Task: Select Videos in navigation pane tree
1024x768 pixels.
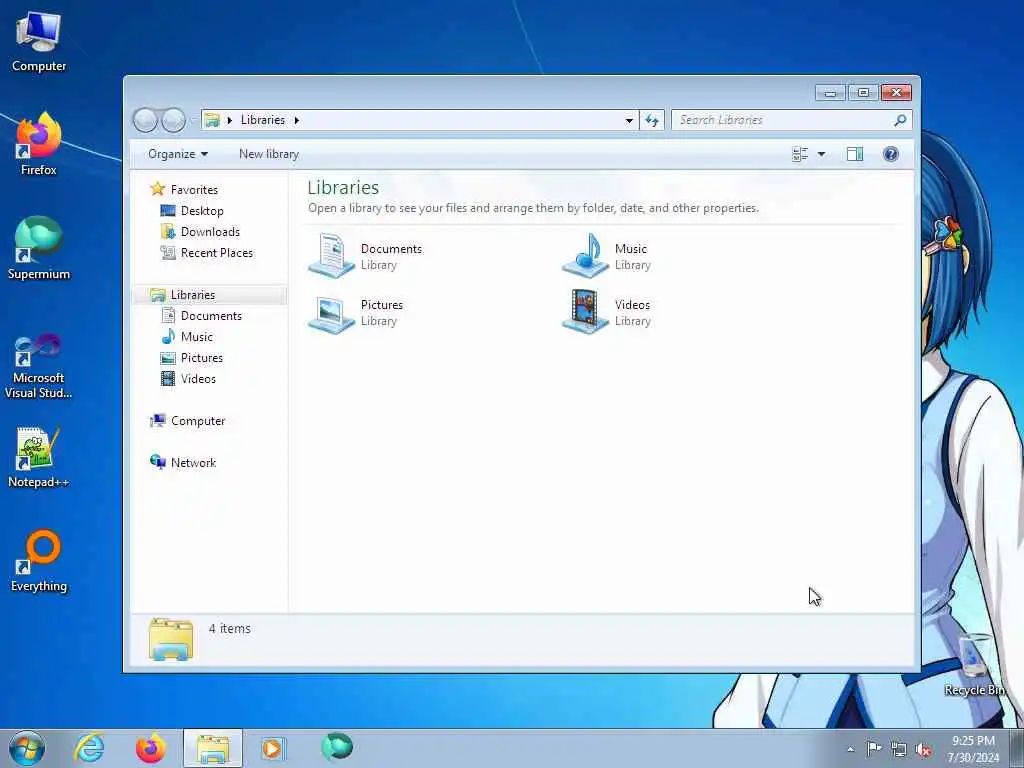Action: (198, 379)
